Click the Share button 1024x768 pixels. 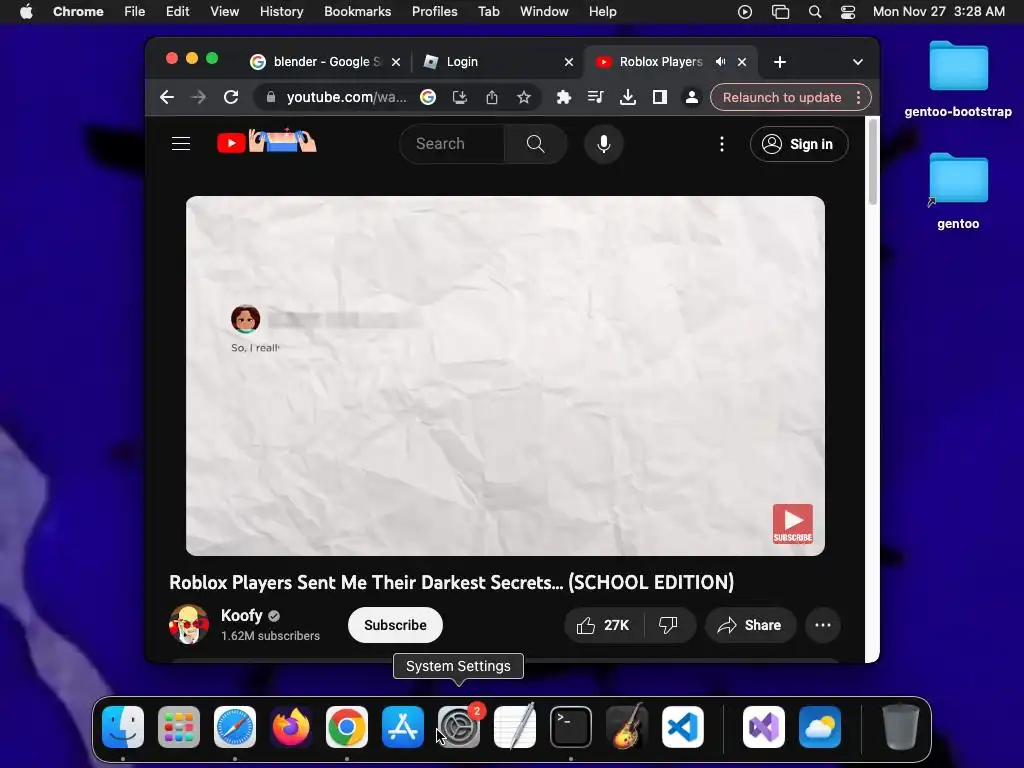[750, 625]
